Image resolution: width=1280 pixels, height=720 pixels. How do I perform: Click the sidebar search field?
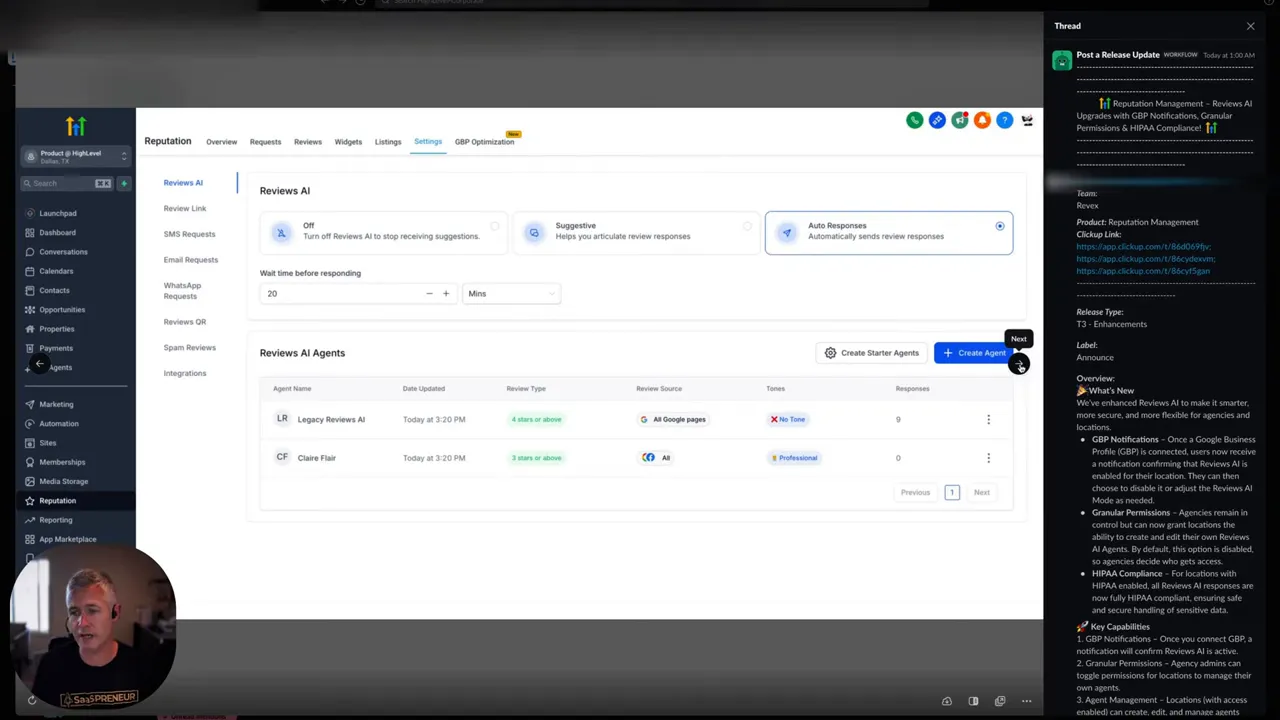(67, 183)
